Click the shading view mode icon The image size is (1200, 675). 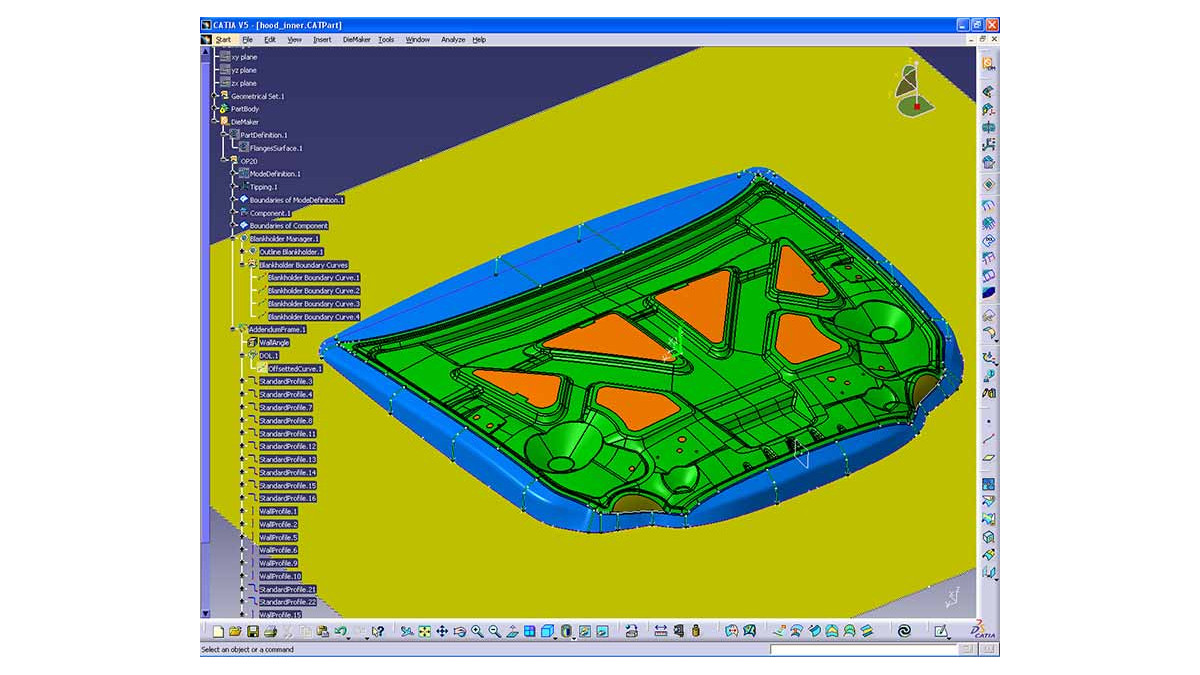coord(566,632)
